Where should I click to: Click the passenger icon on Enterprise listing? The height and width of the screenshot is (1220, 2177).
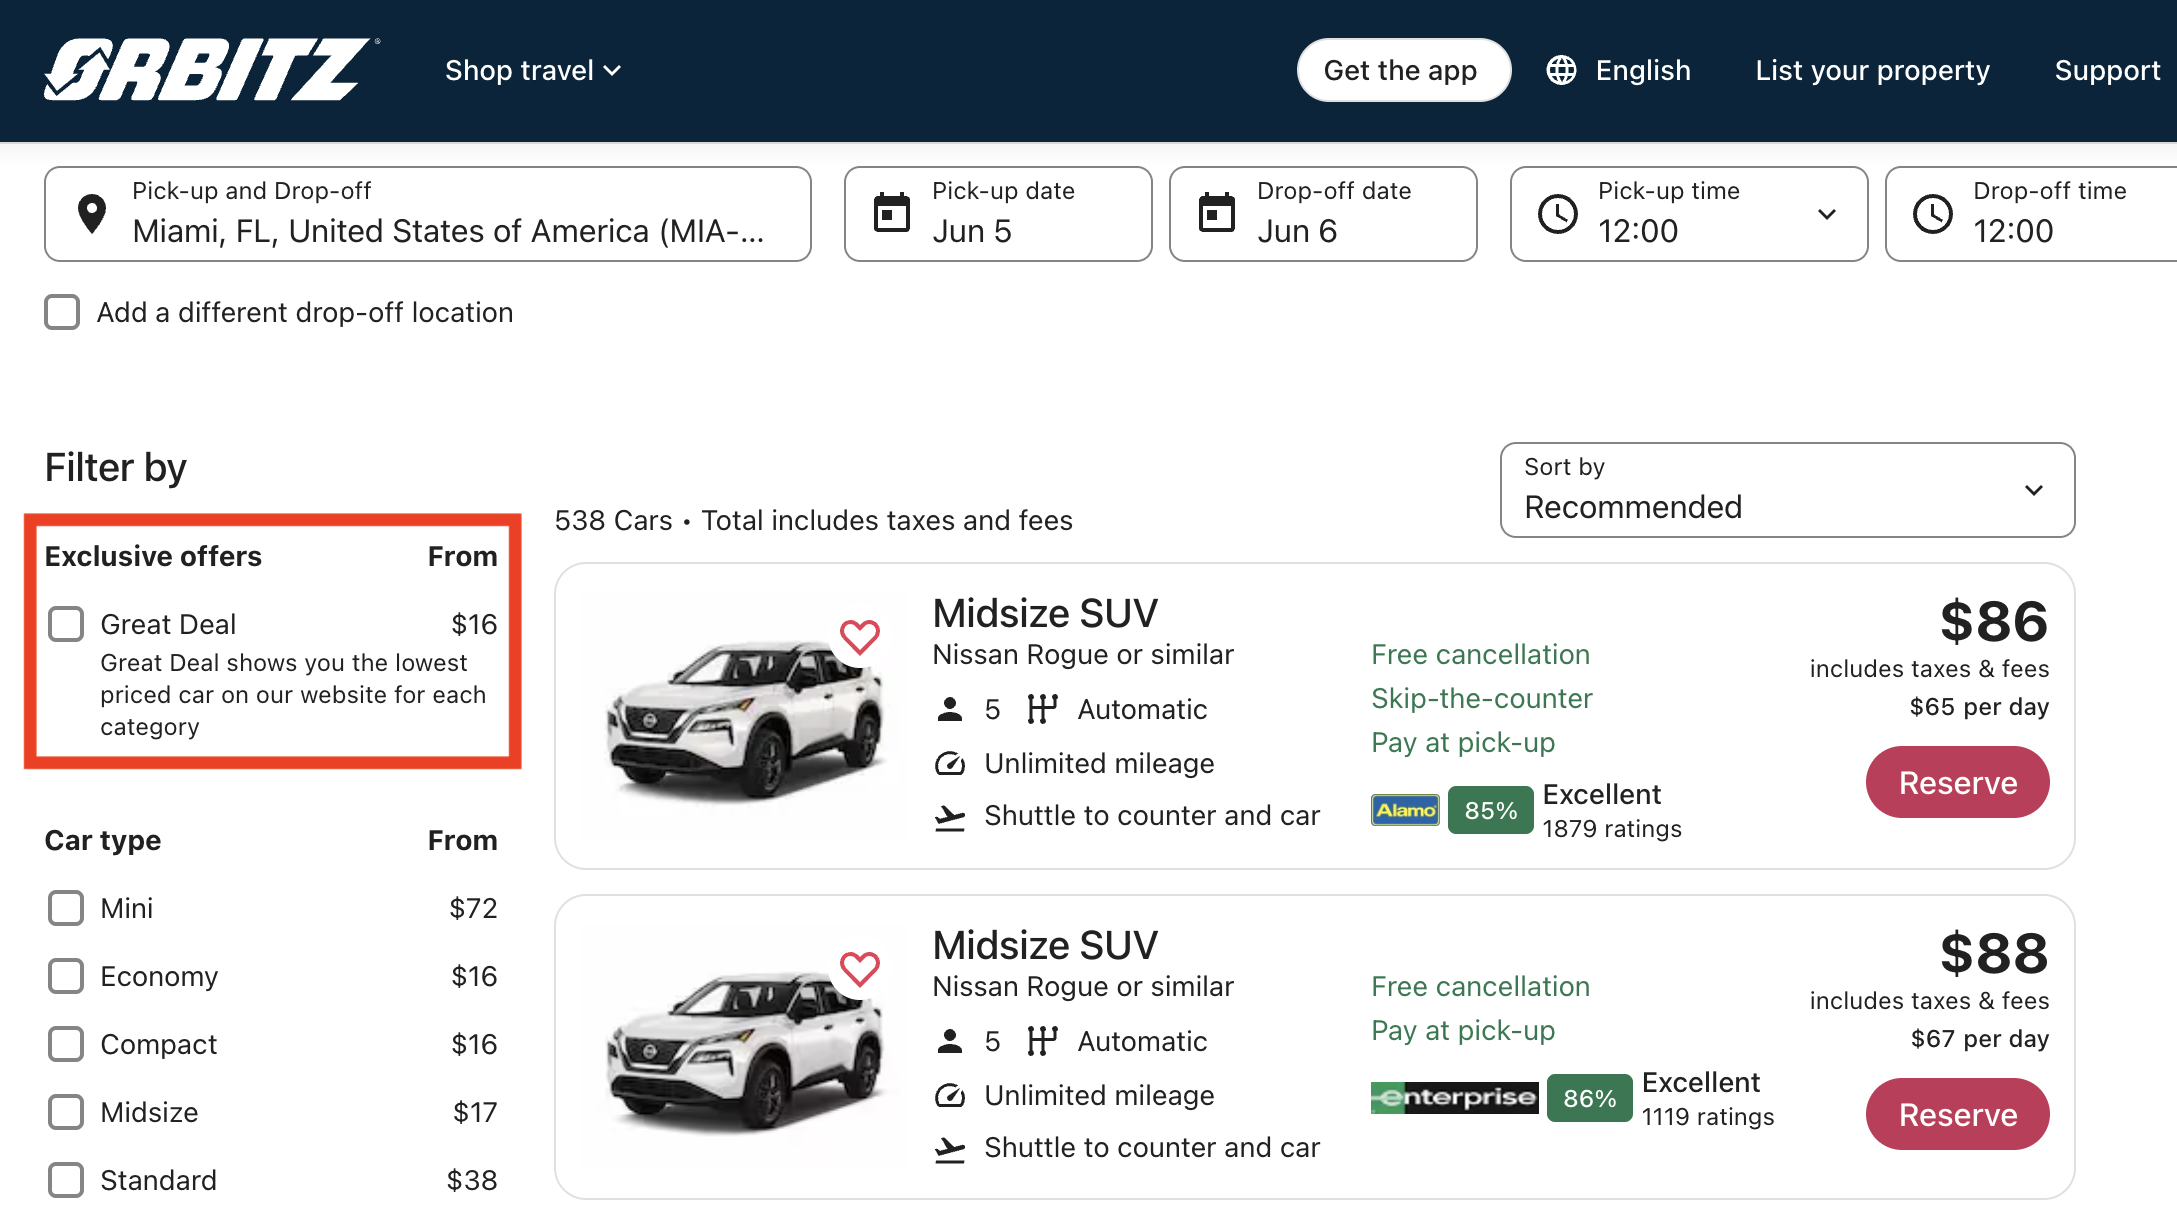coord(949,1041)
